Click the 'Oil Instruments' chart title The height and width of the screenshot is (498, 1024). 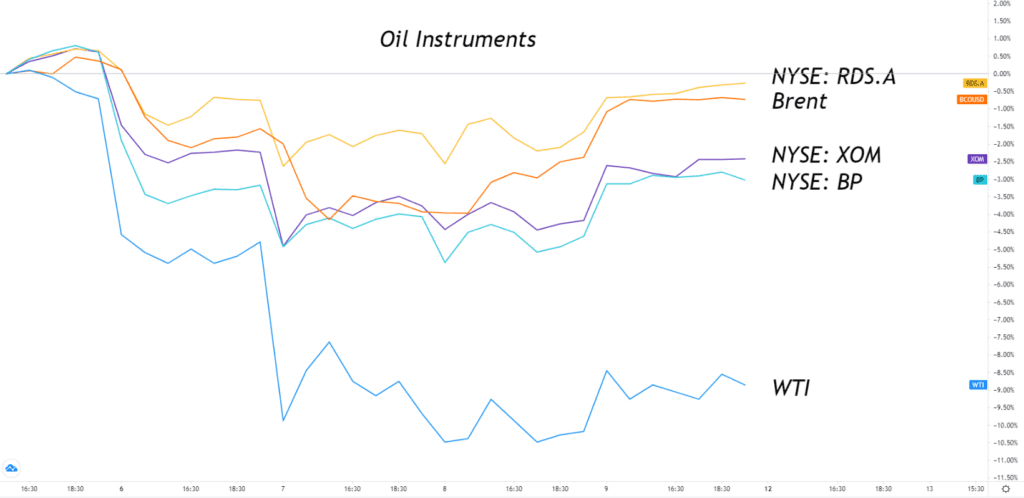click(x=458, y=39)
